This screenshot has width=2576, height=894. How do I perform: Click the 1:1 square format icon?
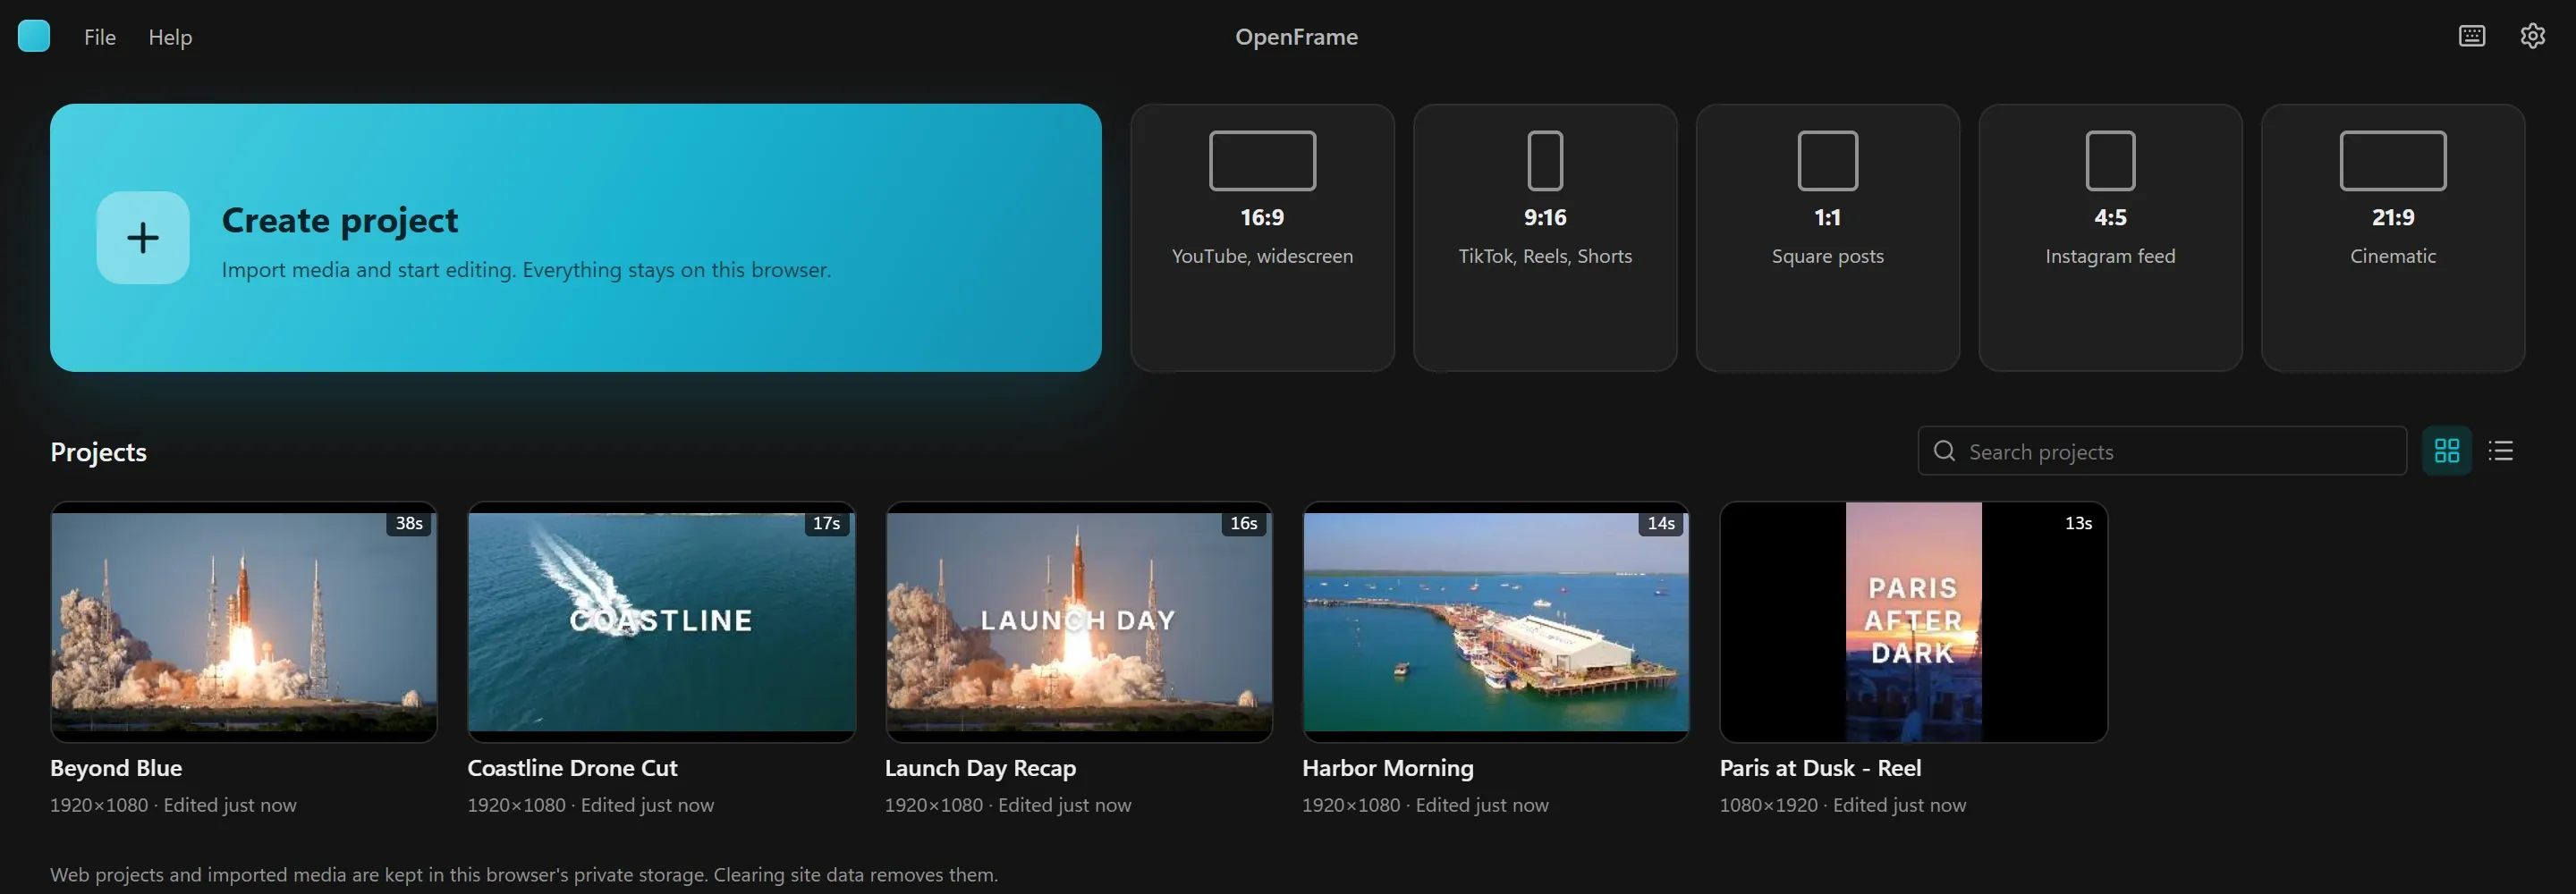[1827, 160]
